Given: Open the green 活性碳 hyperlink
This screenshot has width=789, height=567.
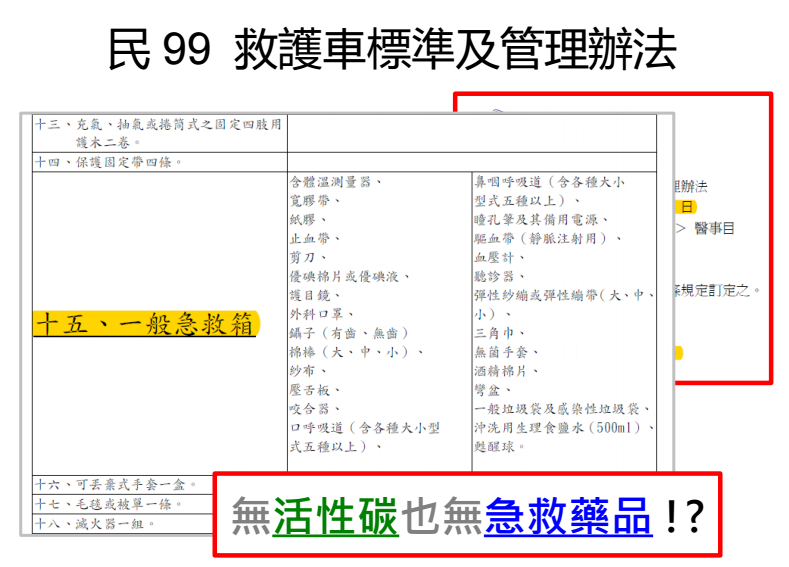Looking at the screenshot, I should pyautogui.click(x=336, y=516).
